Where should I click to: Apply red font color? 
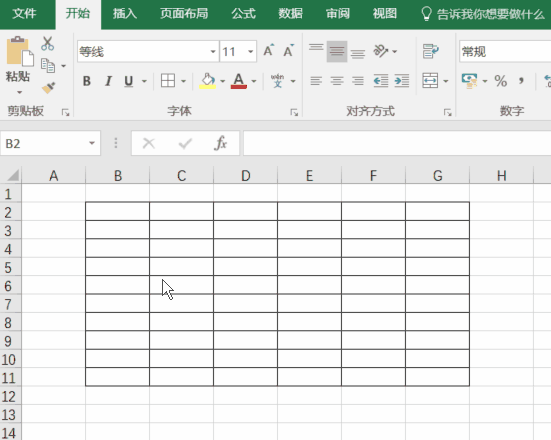(x=239, y=81)
